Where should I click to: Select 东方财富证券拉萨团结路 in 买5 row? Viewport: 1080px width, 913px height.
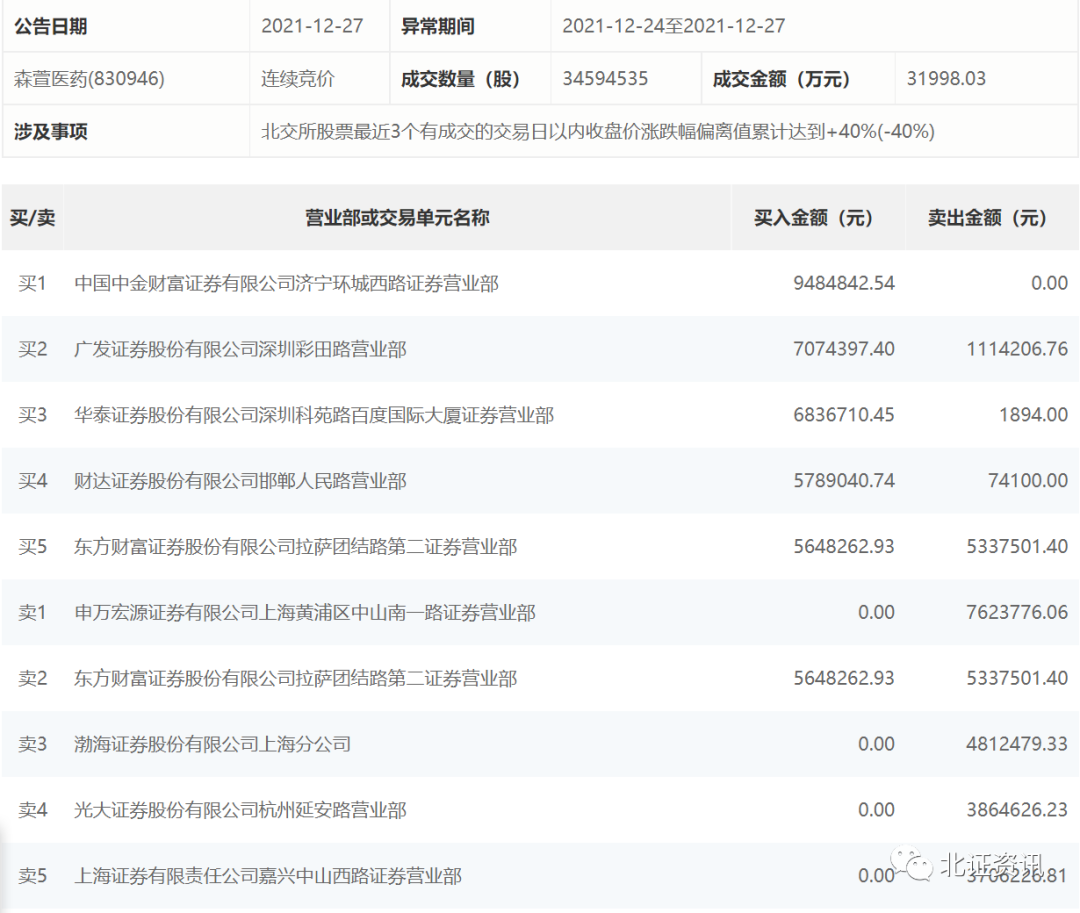click(x=295, y=547)
